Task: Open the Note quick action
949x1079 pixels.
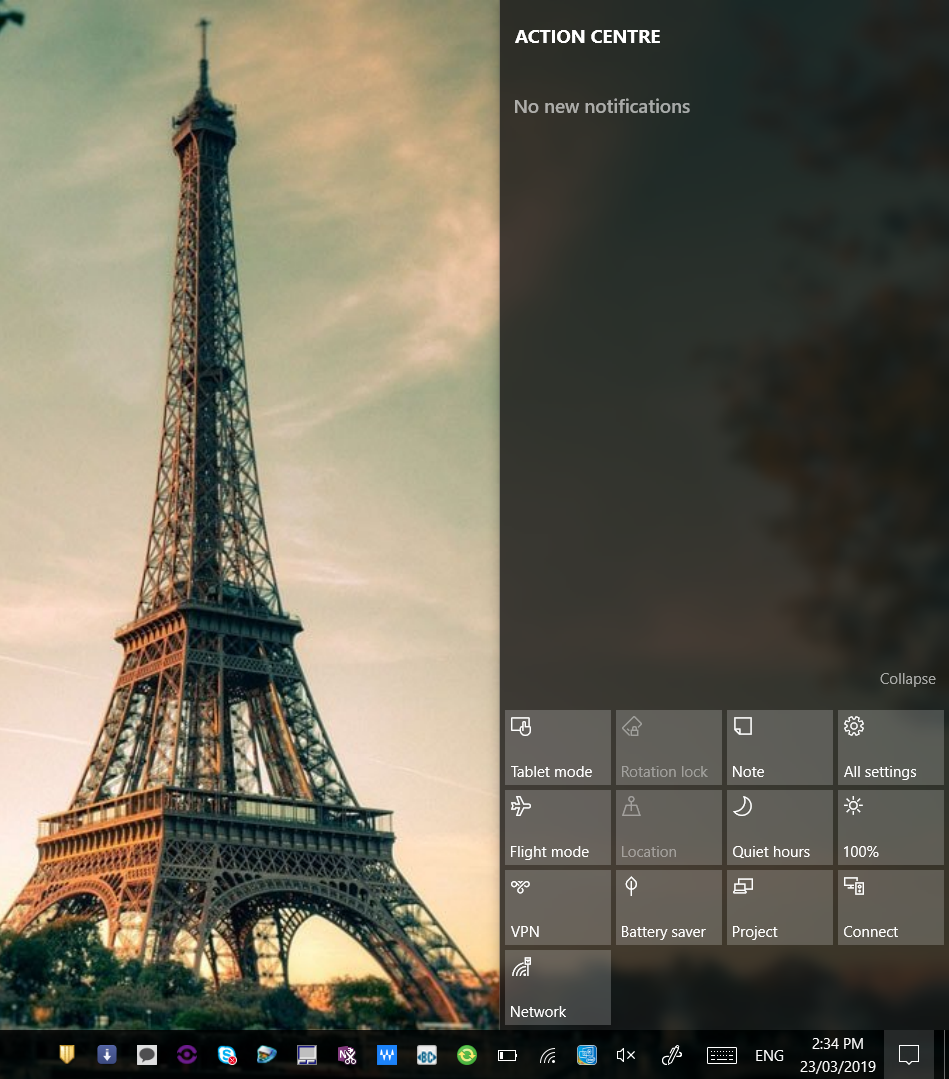Action: [x=779, y=747]
